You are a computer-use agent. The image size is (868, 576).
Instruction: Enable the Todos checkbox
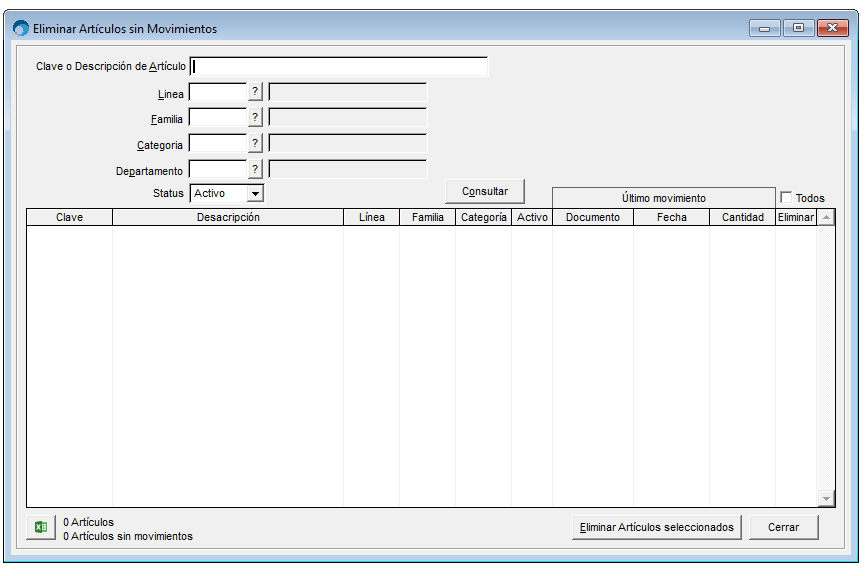(x=786, y=198)
